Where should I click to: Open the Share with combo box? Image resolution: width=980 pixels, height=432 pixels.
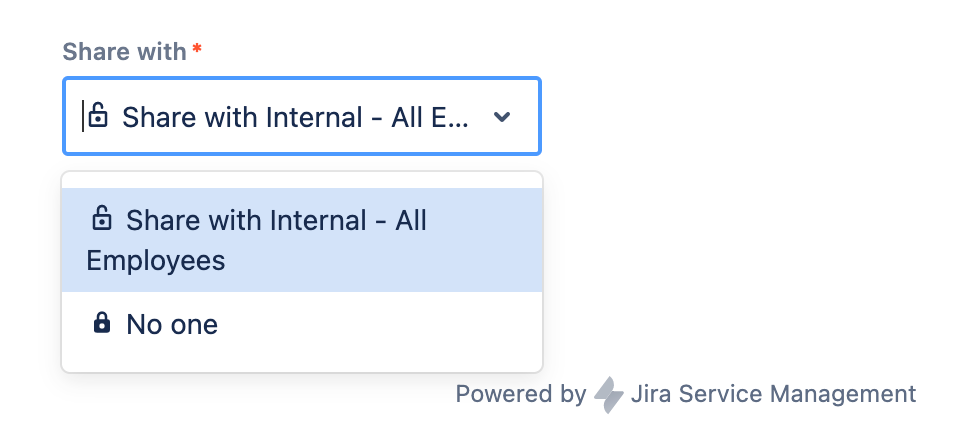(302, 116)
